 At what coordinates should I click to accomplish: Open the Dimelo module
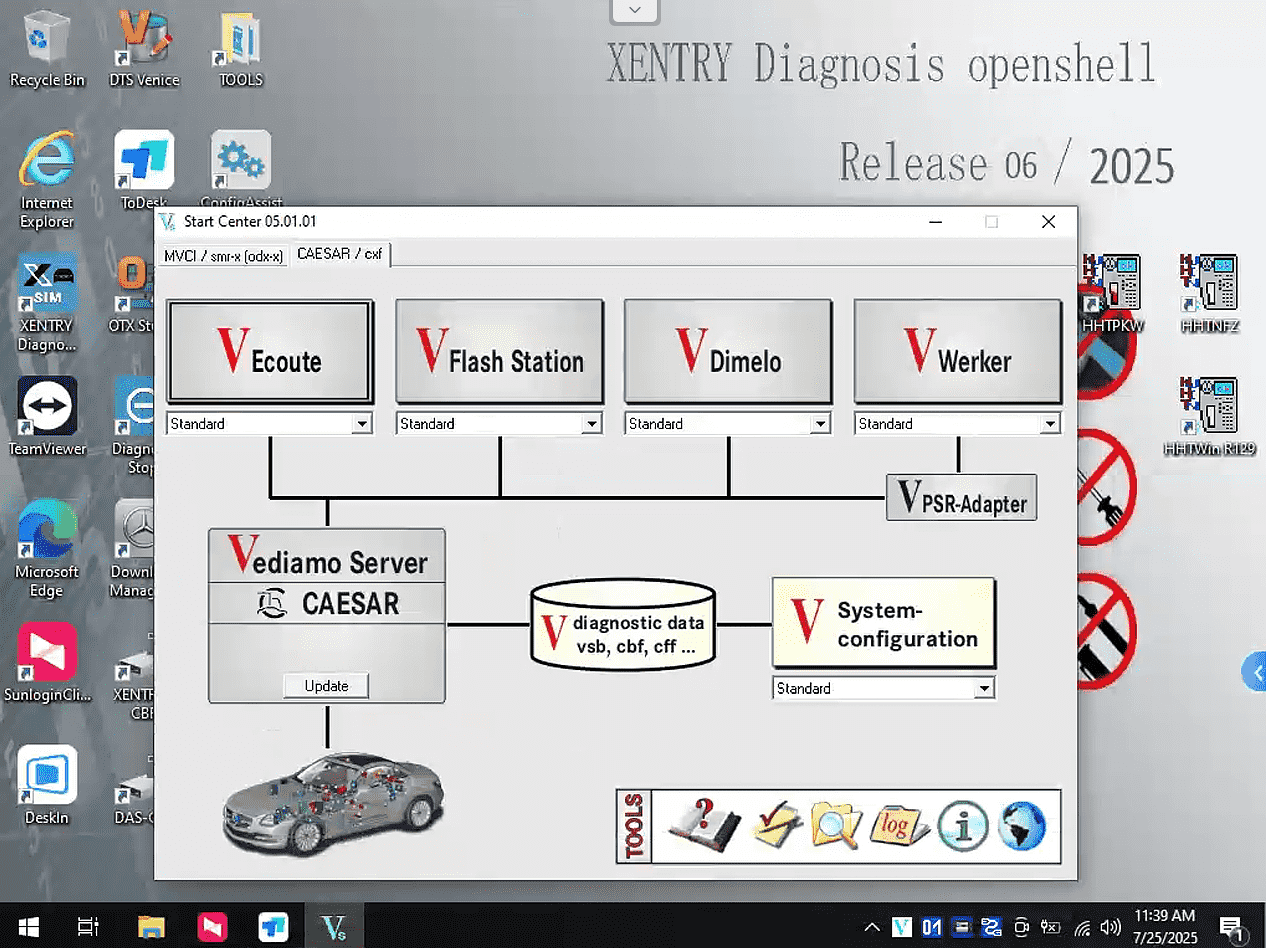pos(728,350)
